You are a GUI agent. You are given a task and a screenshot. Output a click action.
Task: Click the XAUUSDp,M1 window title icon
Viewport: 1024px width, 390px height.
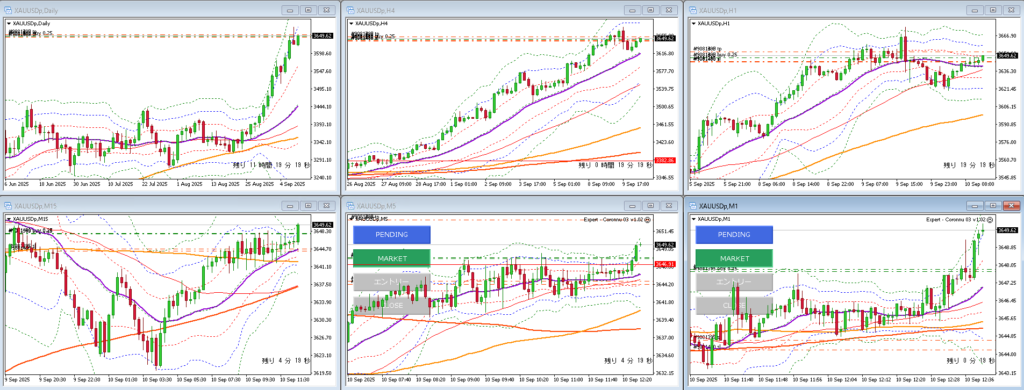692,205
